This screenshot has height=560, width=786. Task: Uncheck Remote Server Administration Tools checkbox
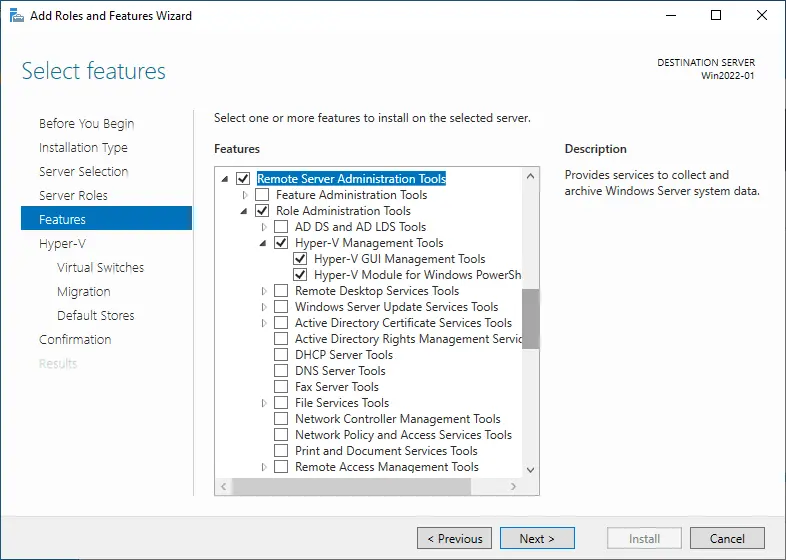243,178
